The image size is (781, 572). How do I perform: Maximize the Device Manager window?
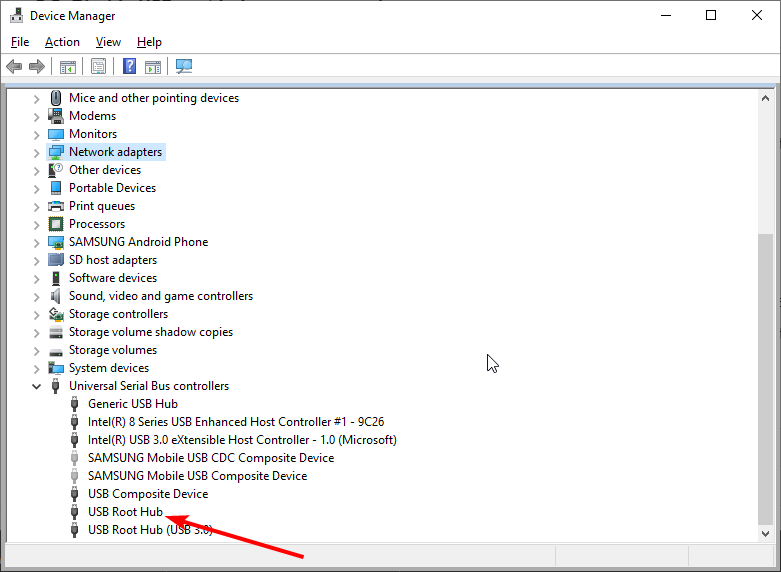click(711, 15)
